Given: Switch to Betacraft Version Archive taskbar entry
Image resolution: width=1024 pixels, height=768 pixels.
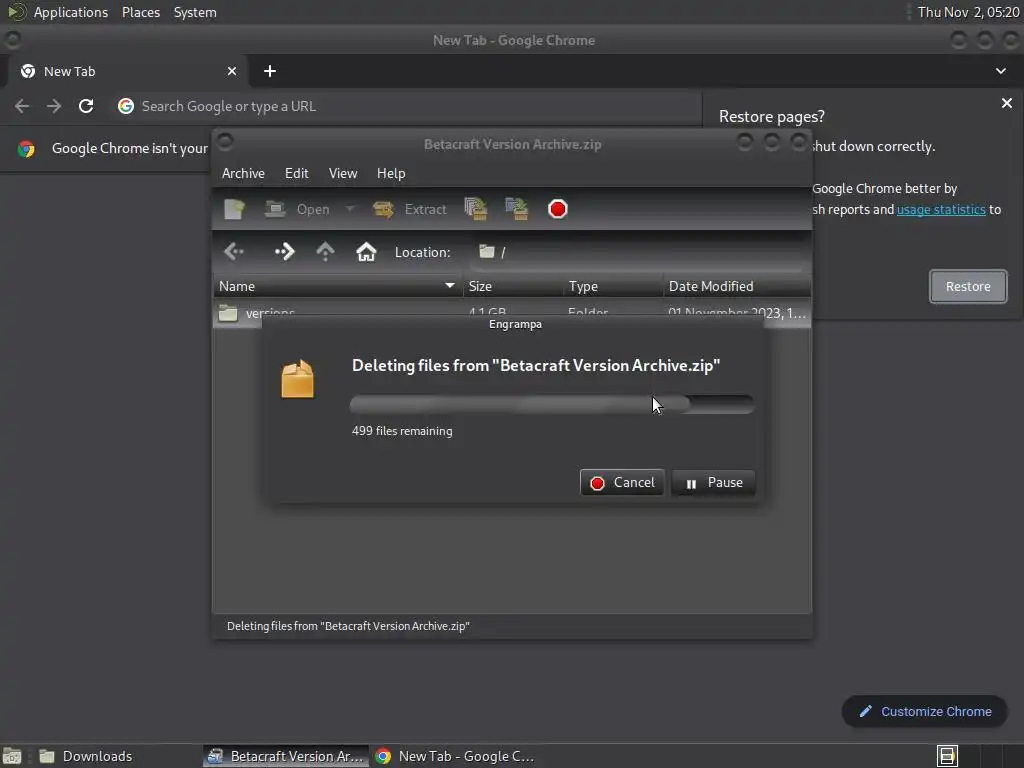Looking at the screenshot, I should pyautogui.click(x=285, y=756).
